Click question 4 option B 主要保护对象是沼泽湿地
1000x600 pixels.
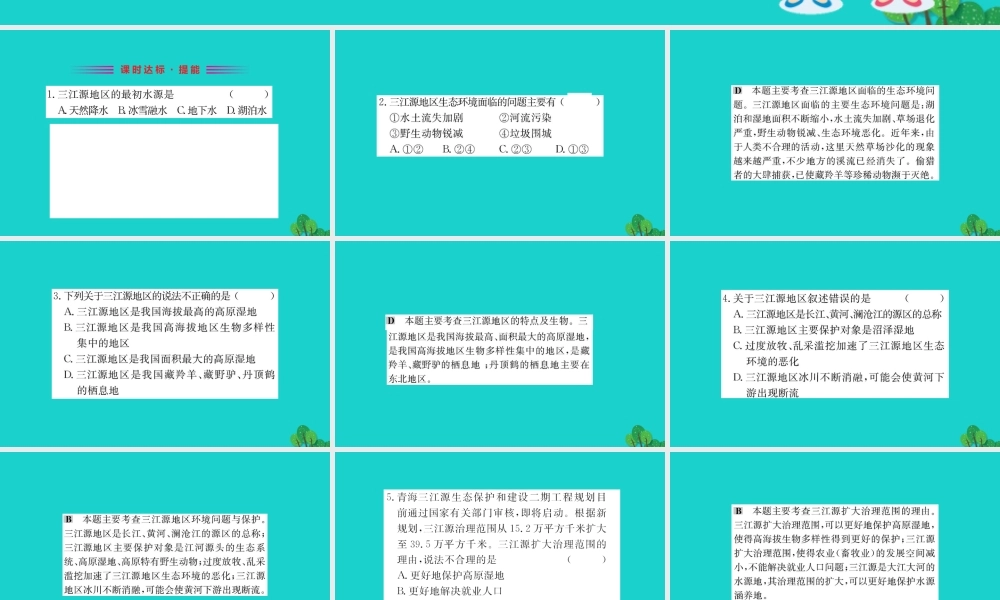click(x=823, y=330)
